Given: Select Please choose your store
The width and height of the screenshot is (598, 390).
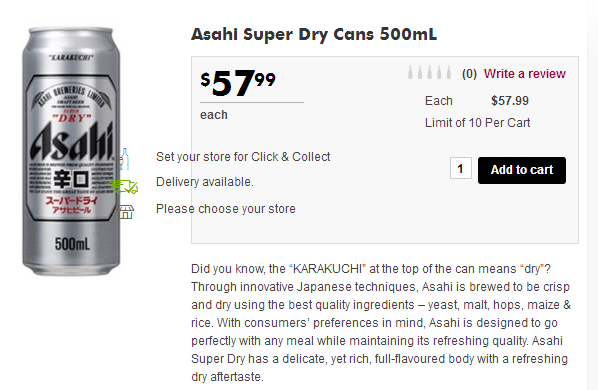Looking at the screenshot, I should (x=226, y=209).
